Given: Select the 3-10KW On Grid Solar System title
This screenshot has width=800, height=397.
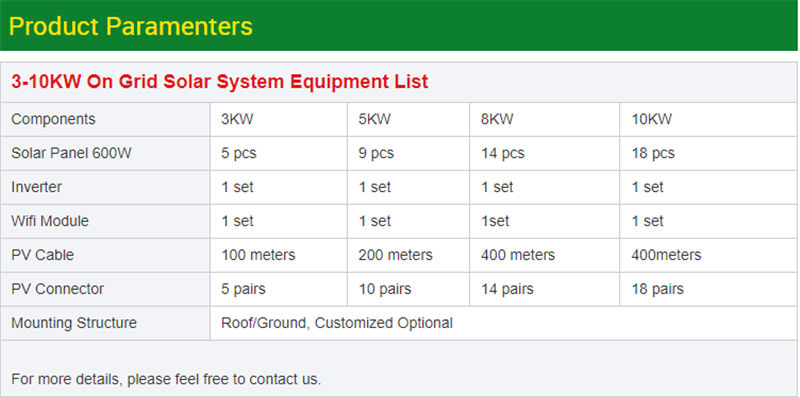Looking at the screenshot, I should pos(219,82).
